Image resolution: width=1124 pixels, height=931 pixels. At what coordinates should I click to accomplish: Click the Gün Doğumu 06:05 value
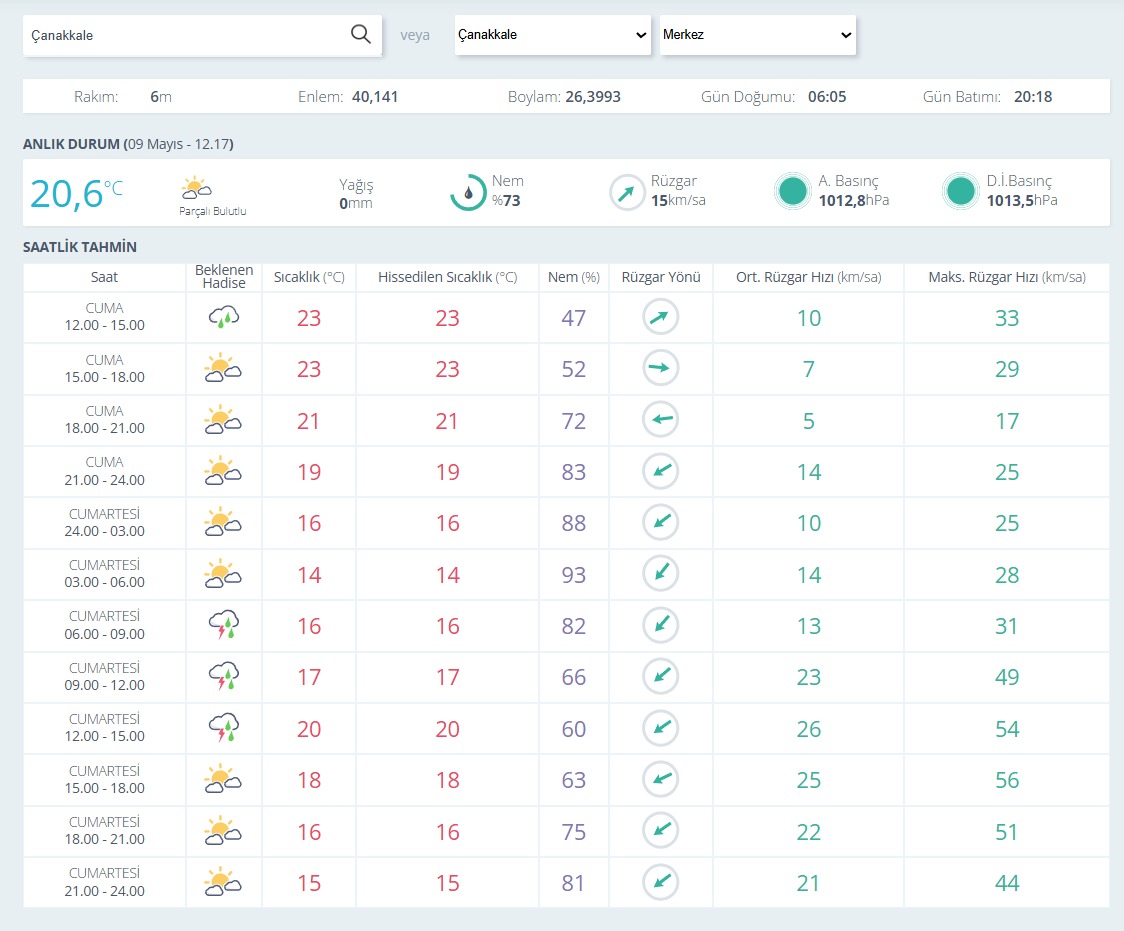tap(827, 97)
